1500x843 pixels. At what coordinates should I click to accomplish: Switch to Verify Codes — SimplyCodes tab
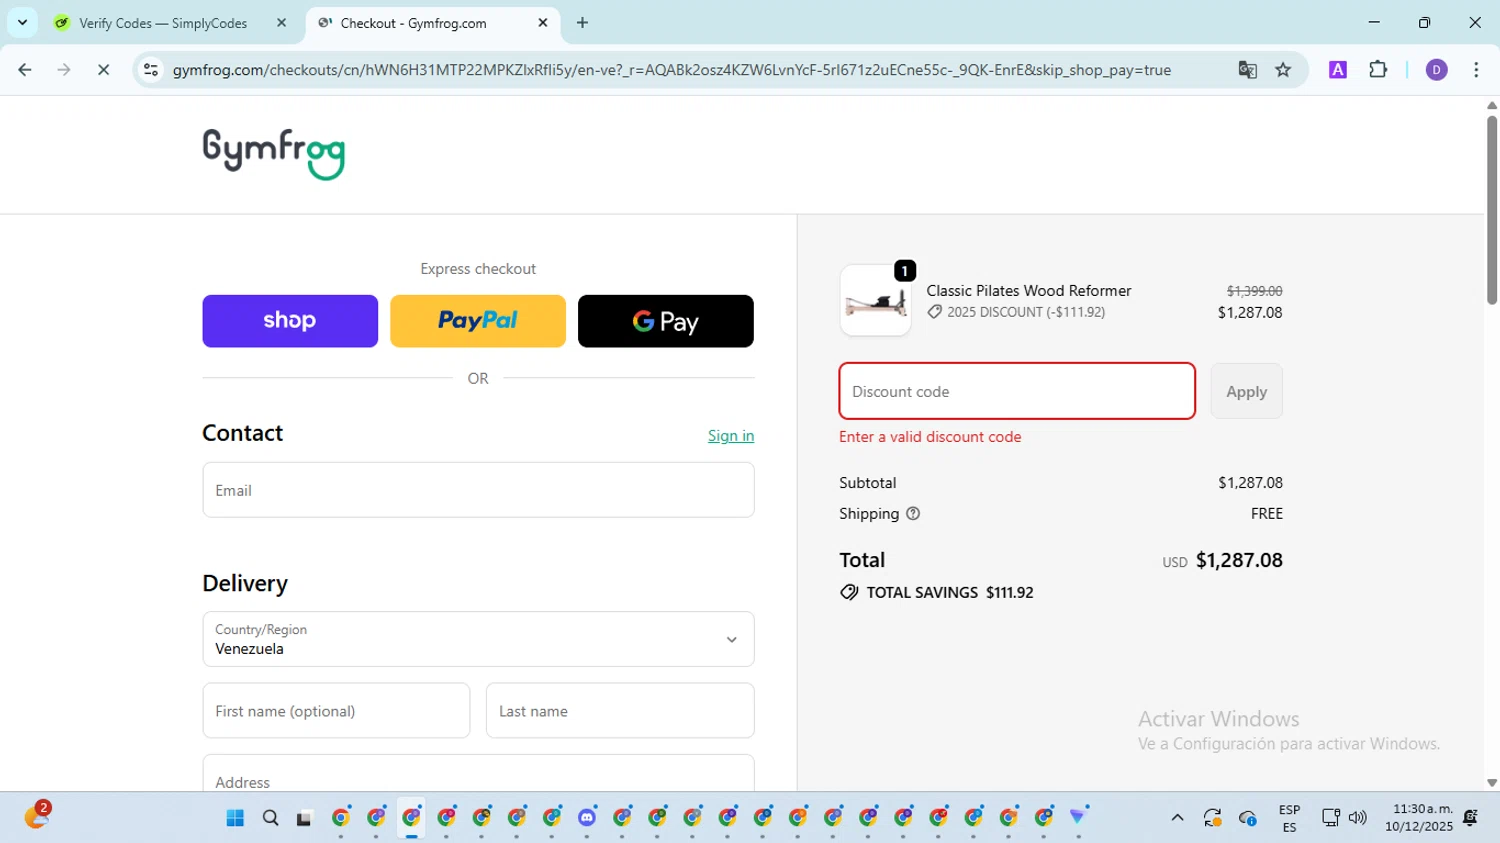point(163,23)
